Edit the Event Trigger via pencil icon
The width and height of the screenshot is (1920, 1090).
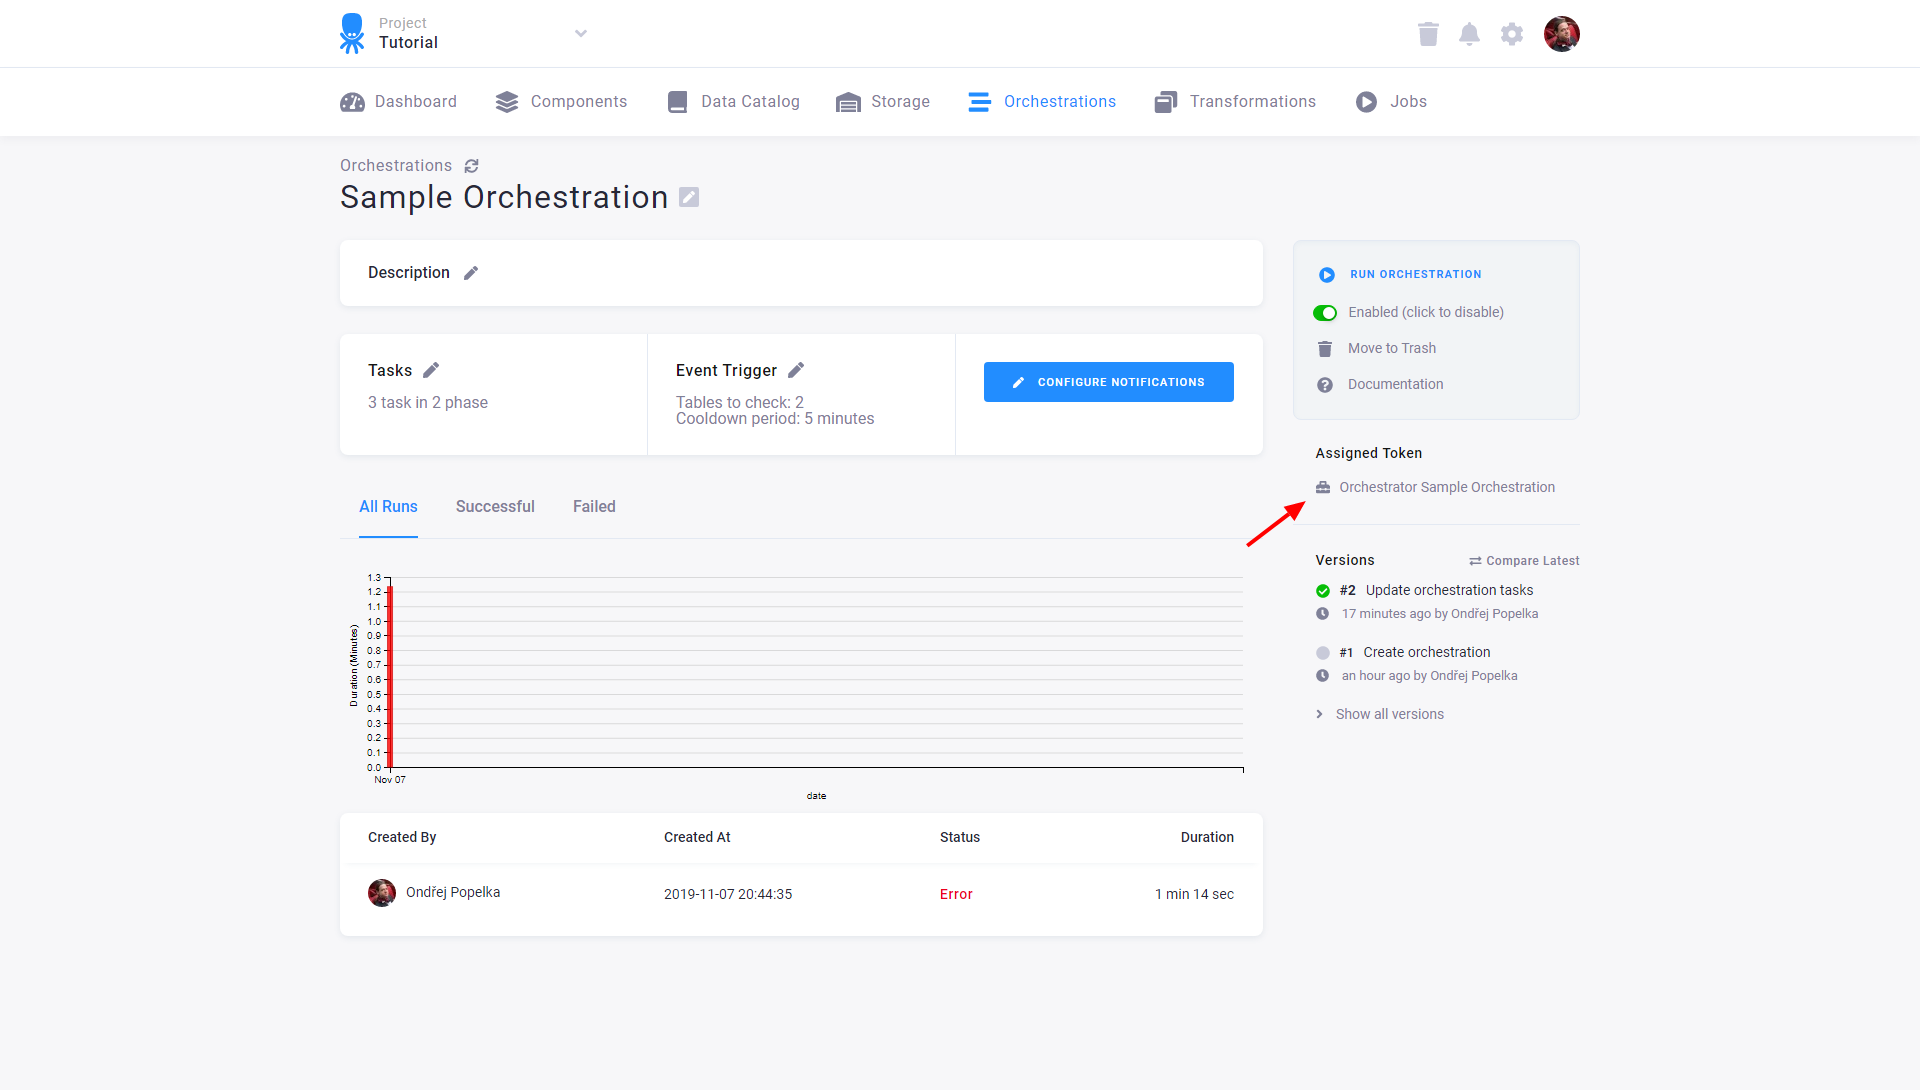[x=796, y=369]
